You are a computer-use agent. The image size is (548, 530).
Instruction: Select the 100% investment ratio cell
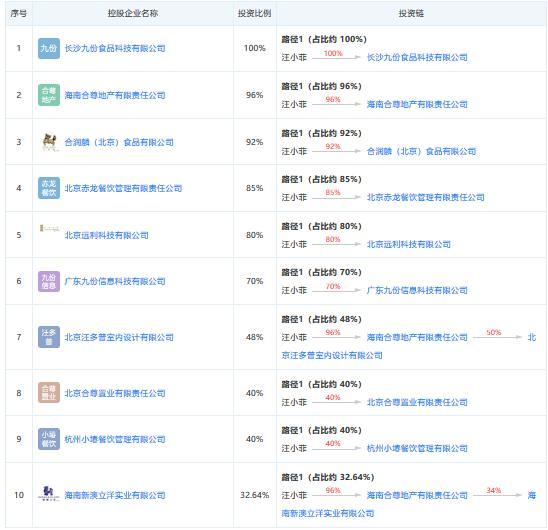click(x=254, y=48)
